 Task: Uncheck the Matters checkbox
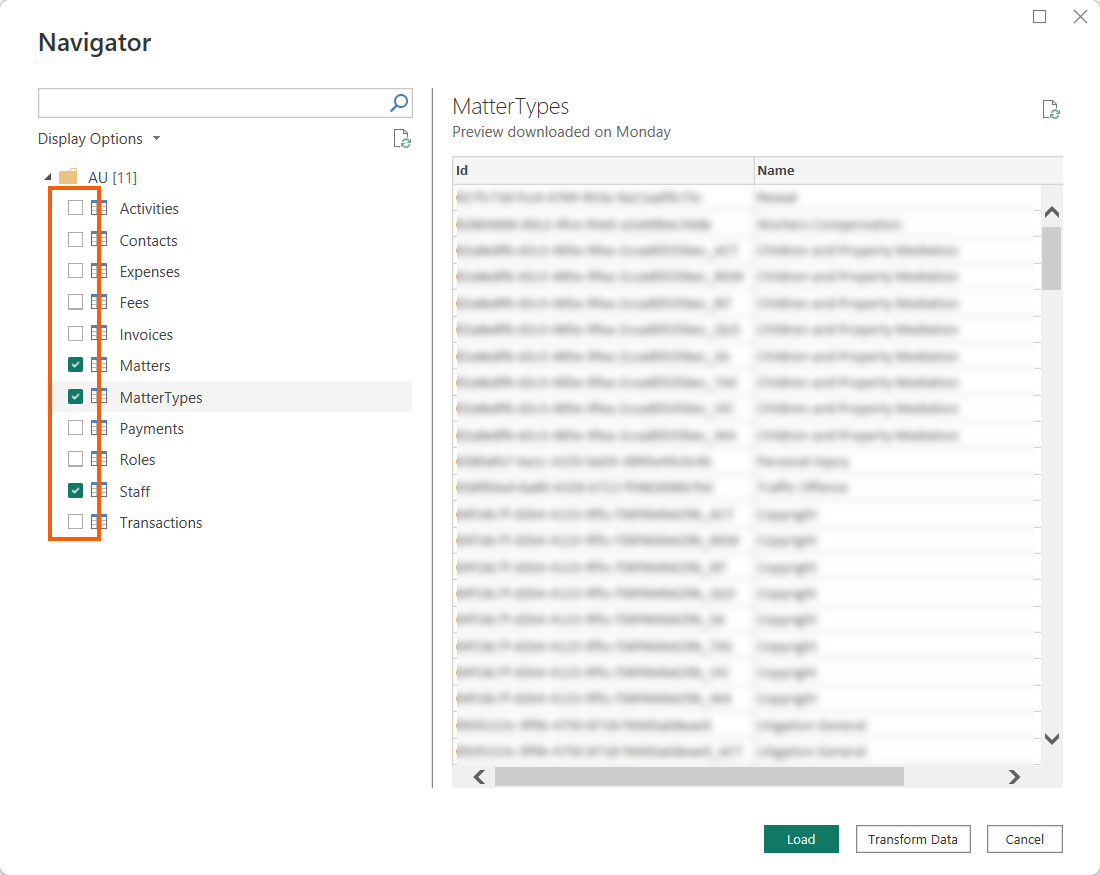pyautogui.click(x=75, y=365)
